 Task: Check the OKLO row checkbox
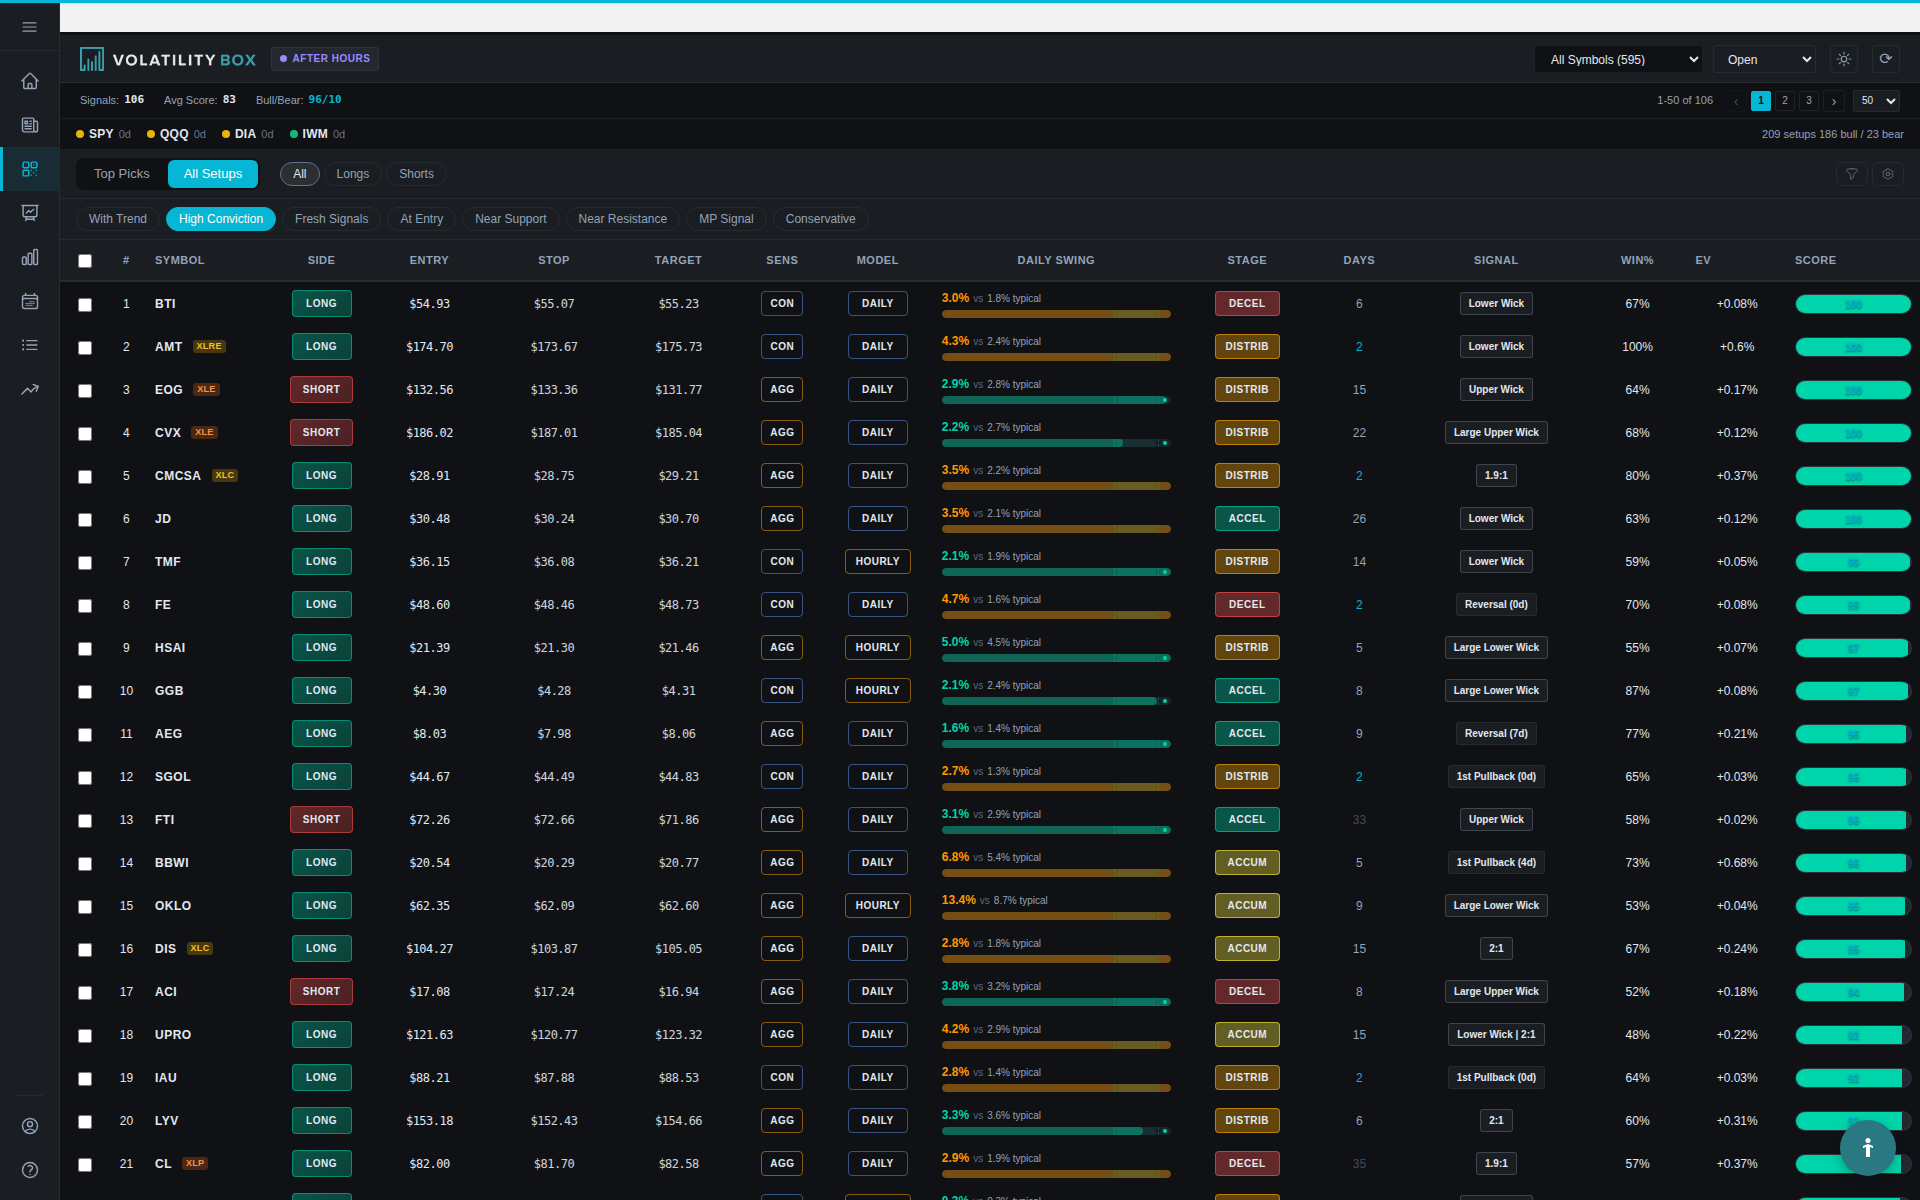85,907
